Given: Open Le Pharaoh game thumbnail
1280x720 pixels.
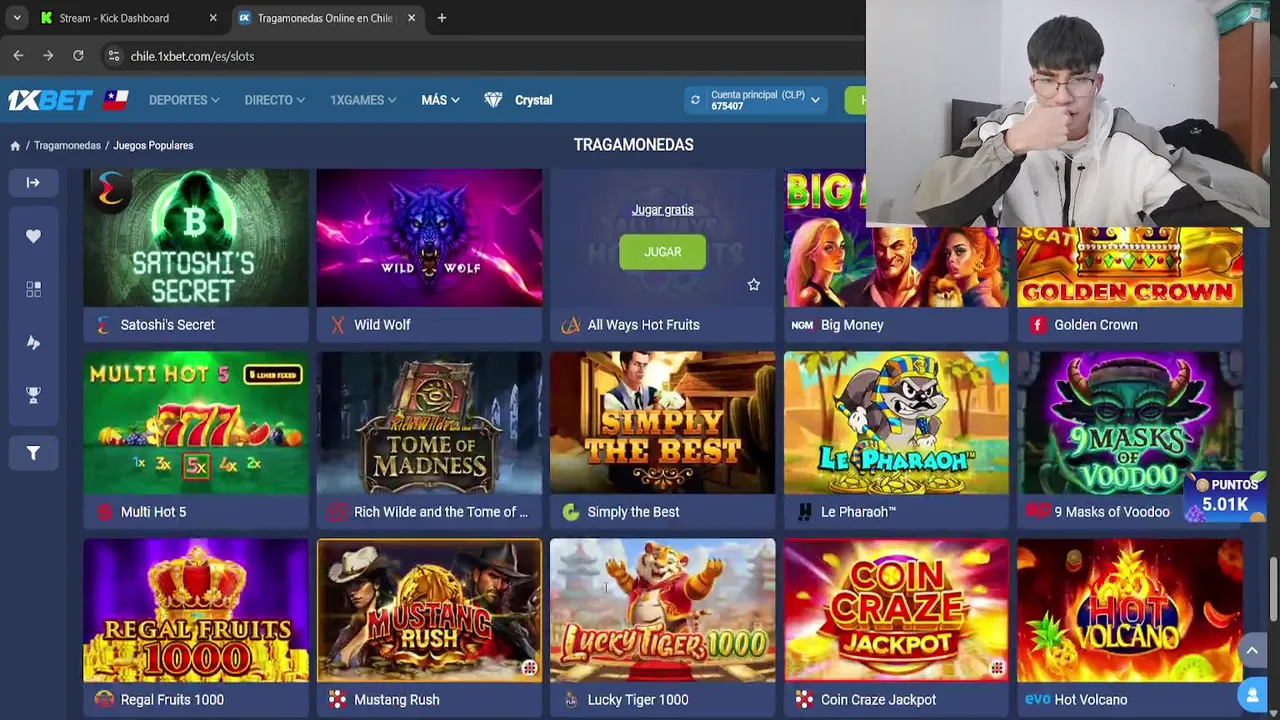Looking at the screenshot, I should [896, 423].
